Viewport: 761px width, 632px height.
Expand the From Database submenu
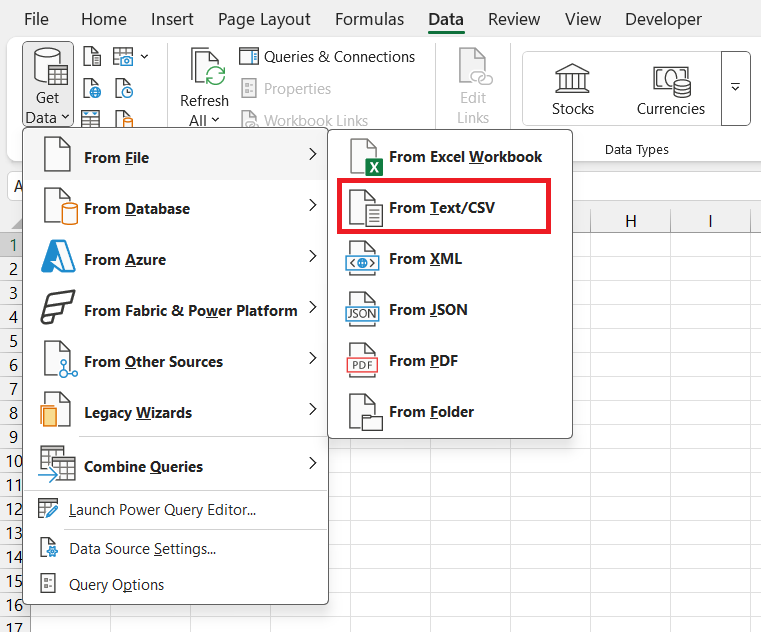(x=176, y=206)
